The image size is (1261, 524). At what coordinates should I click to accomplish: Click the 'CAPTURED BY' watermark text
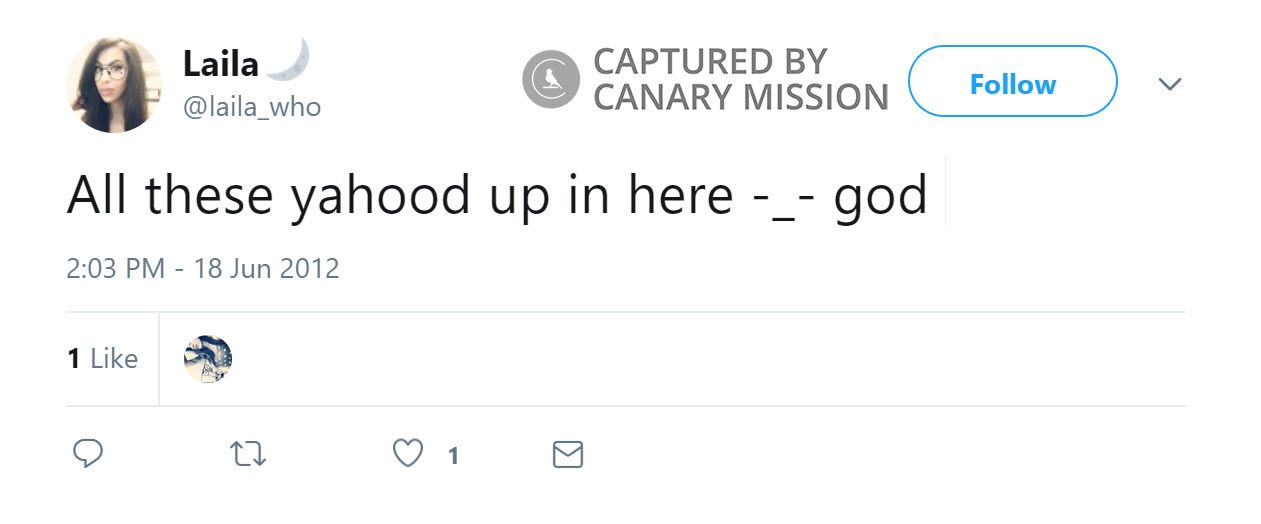point(710,62)
